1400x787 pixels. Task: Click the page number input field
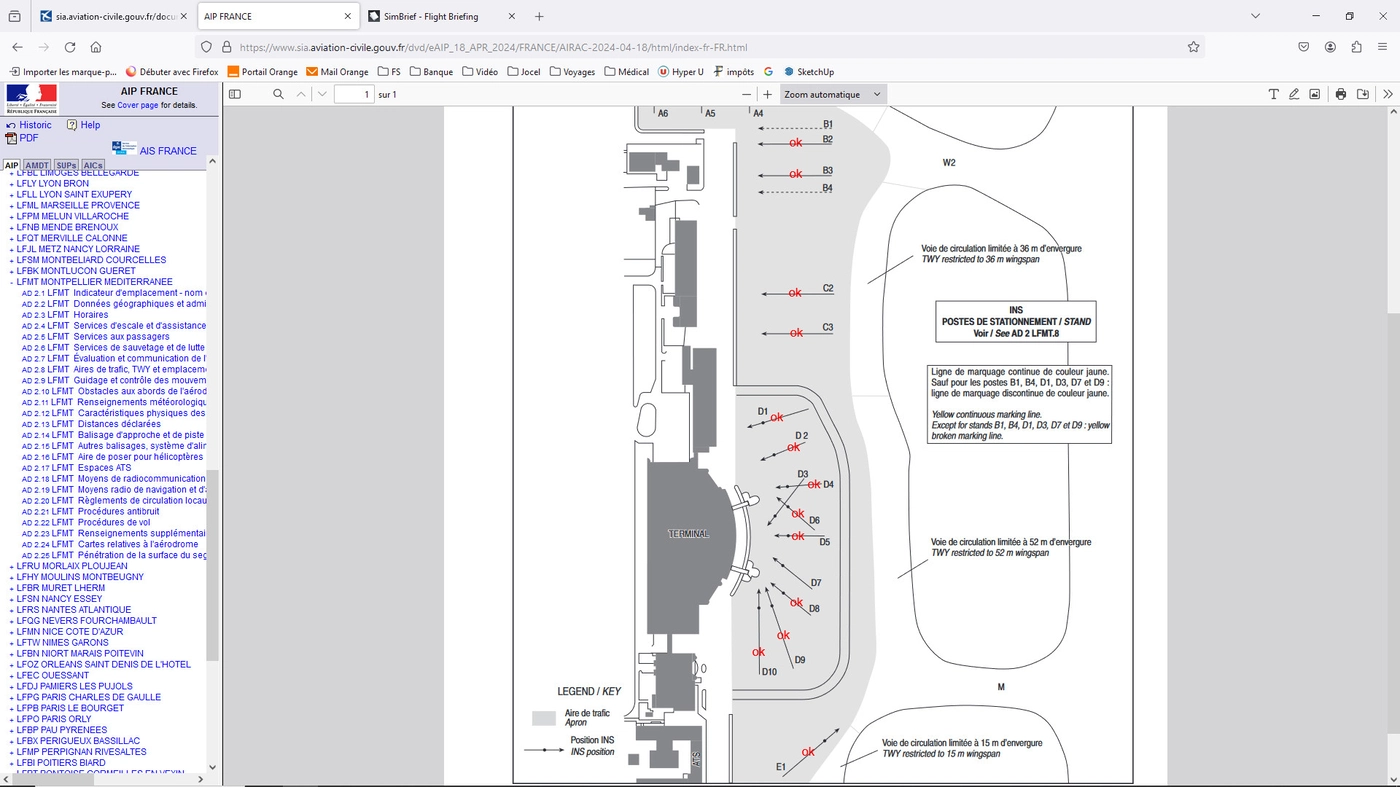click(353, 93)
